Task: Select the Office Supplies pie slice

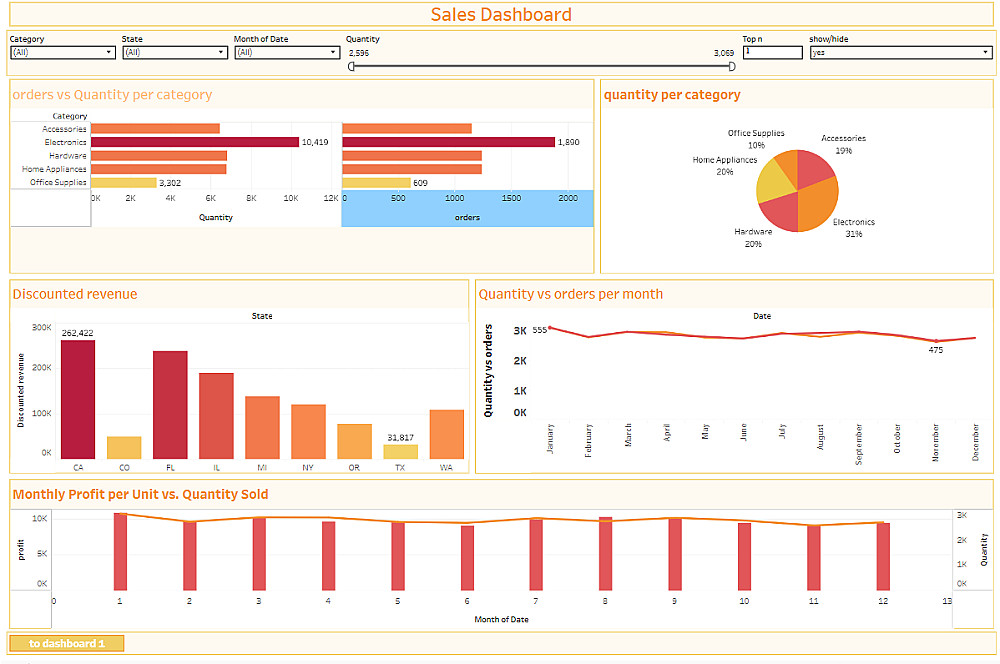Action: (x=788, y=165)
